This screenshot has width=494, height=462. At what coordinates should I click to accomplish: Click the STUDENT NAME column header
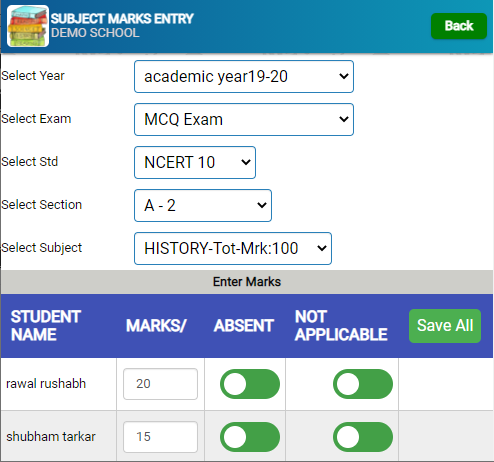click(x=46, y=326)
